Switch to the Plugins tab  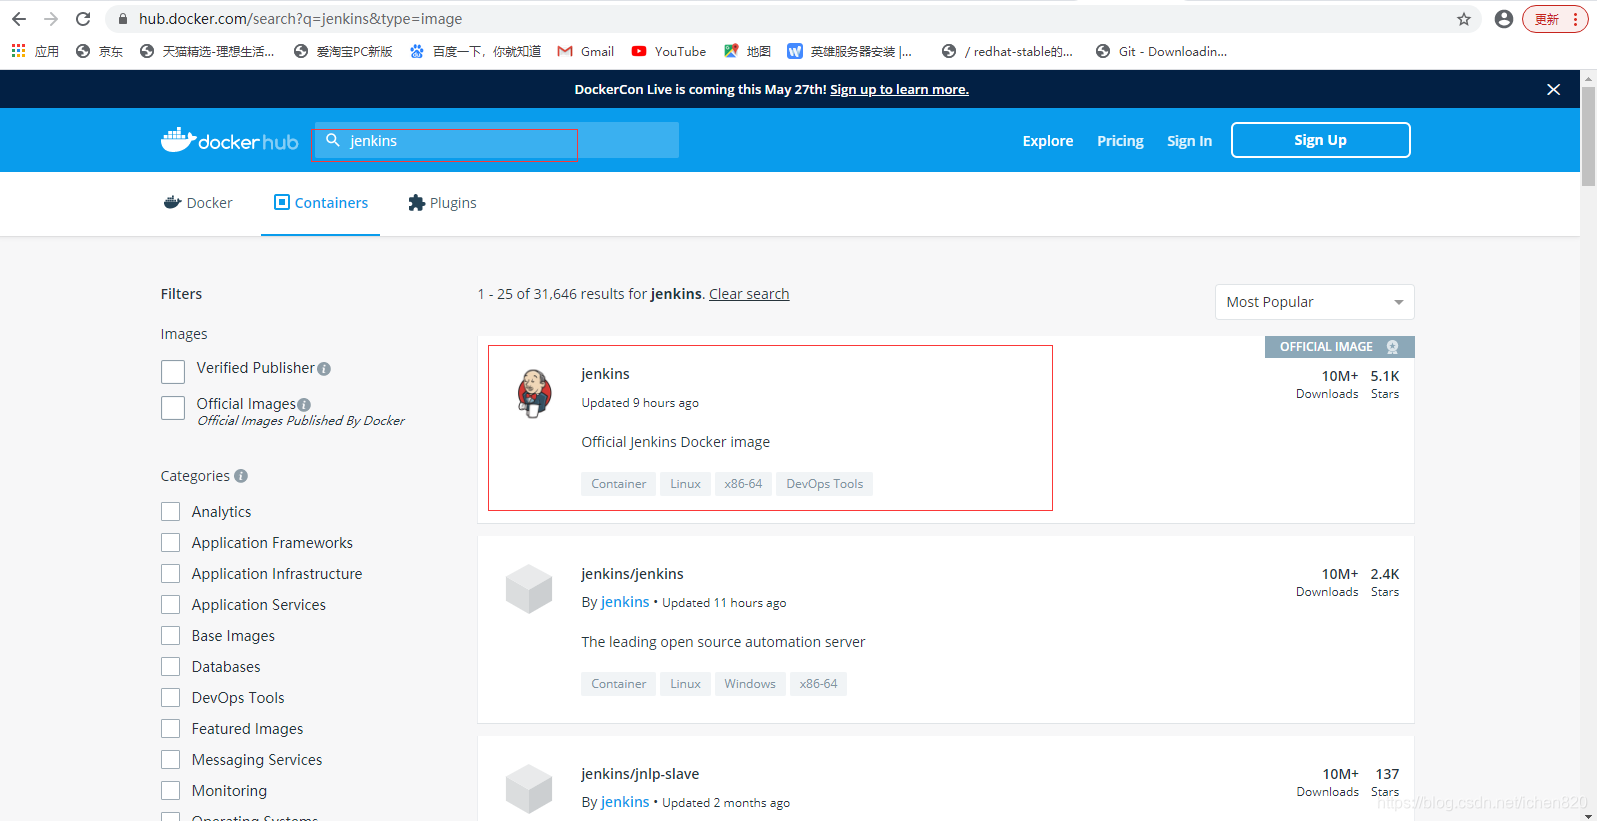(442, 203)
